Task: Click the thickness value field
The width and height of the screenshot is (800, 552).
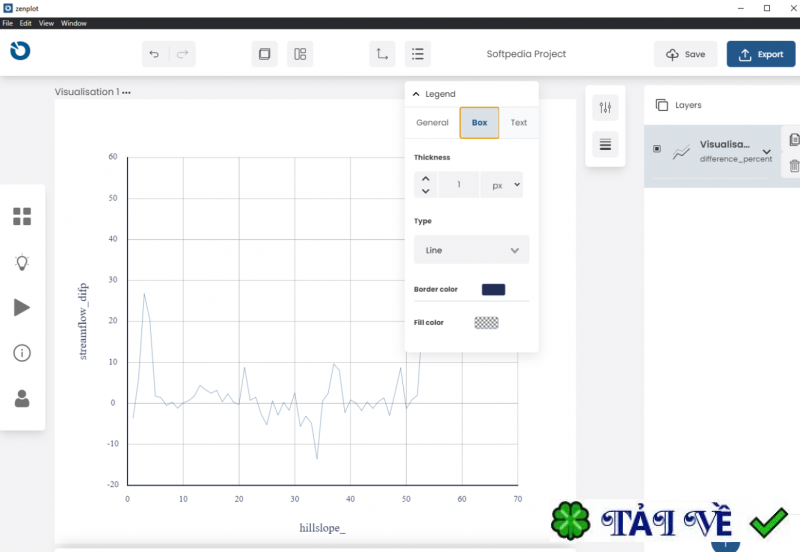Action: pos(459,185)
